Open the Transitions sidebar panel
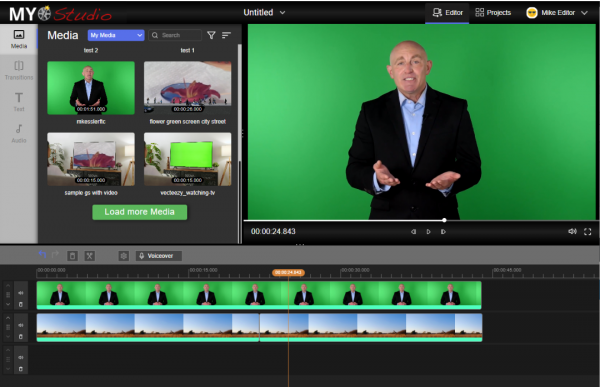 click(x=19, y=70)
